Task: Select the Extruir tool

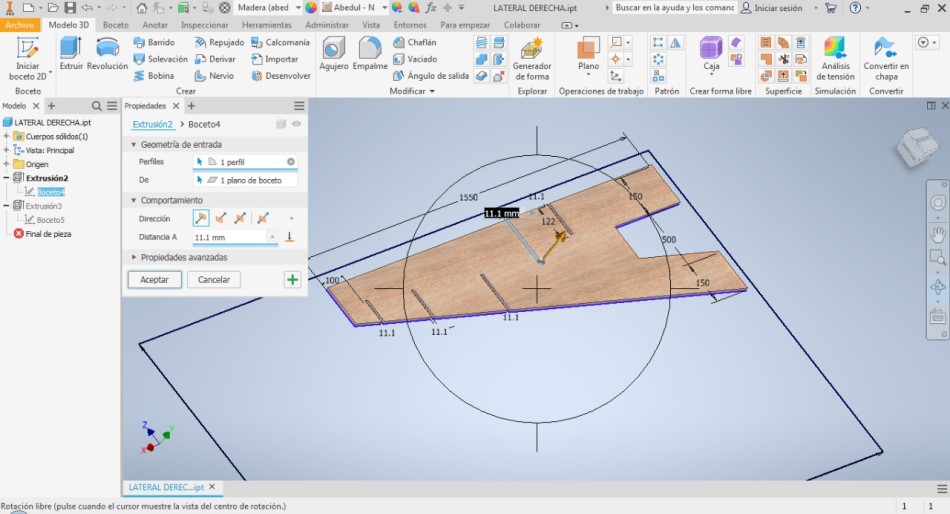Action: click(71, 53)
